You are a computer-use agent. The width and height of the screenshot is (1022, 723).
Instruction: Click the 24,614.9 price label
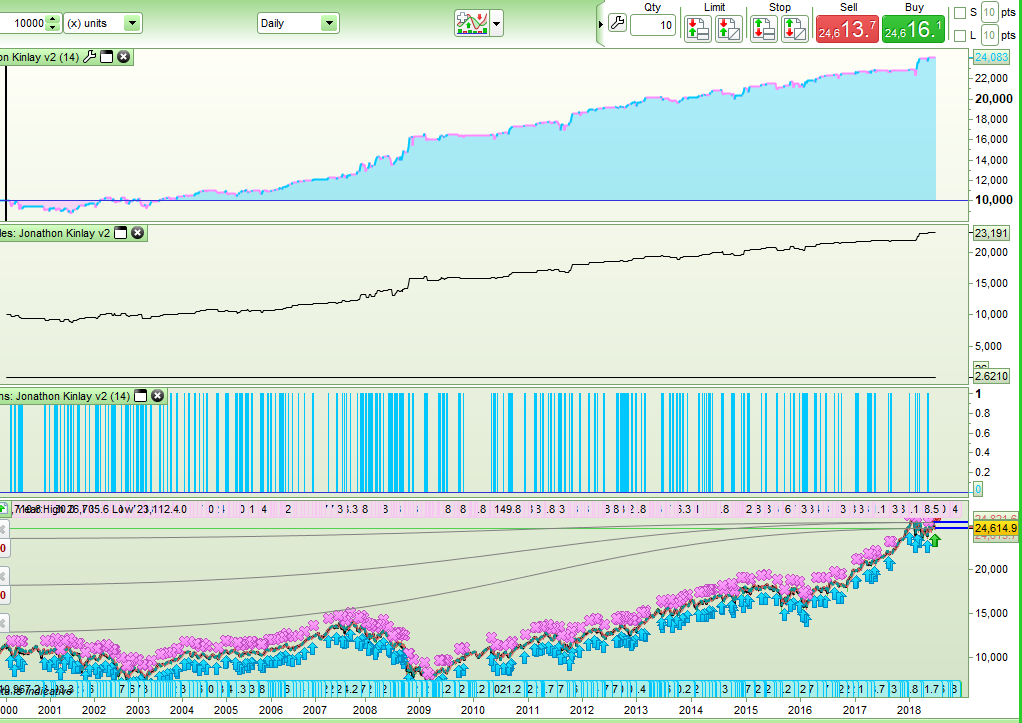[995, 528]
